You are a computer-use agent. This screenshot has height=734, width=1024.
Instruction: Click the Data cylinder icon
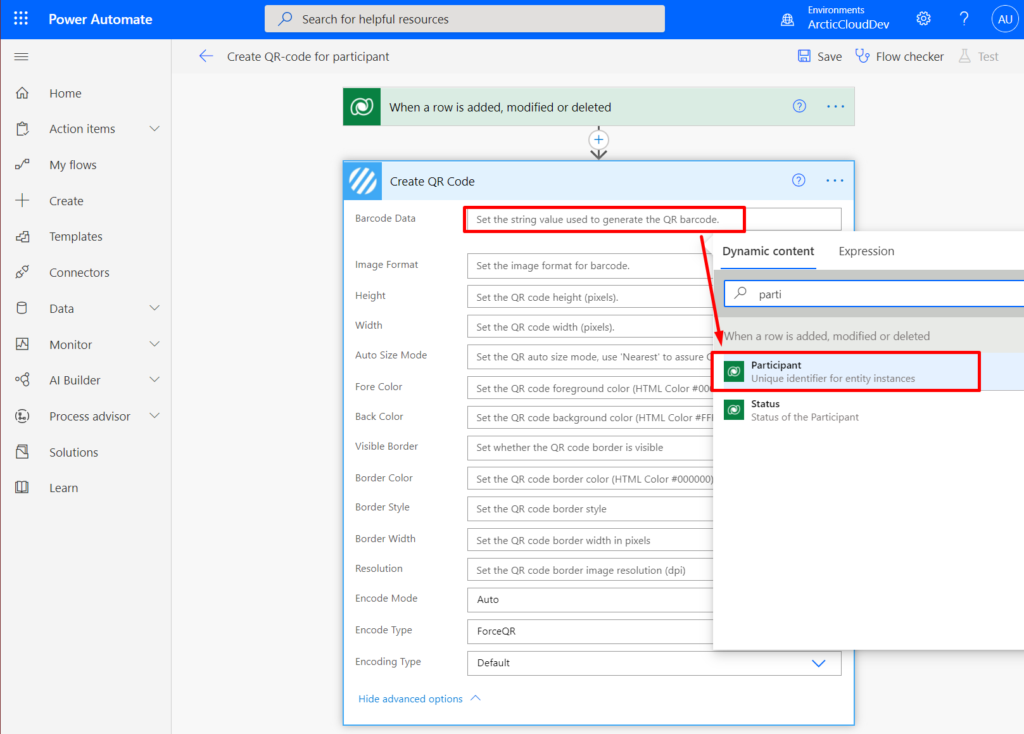click(x=22, y=308)
